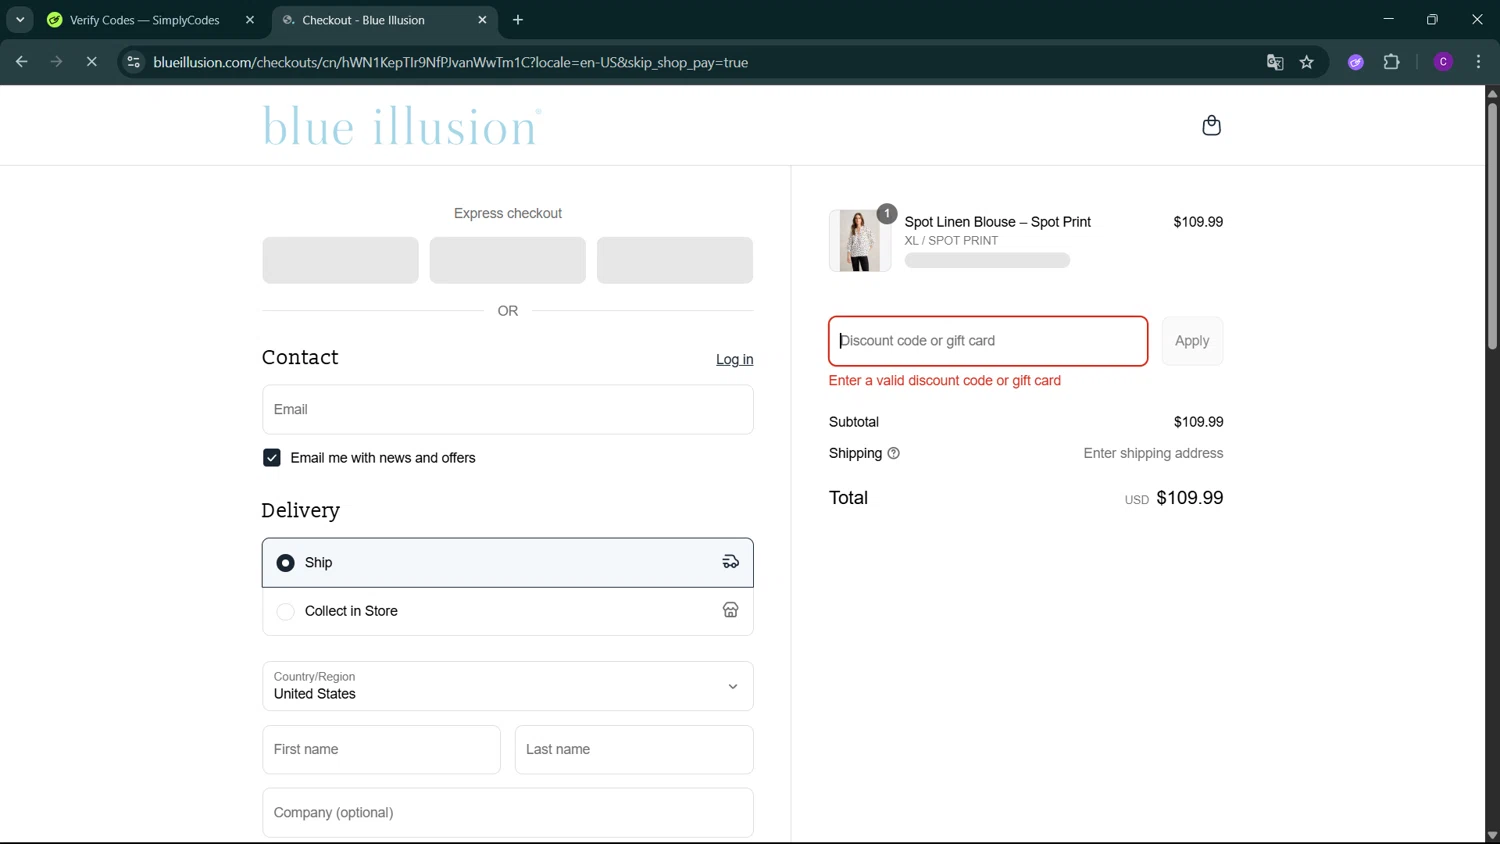Screen dimensions: 1500x844
Task: Click the Google Translate icon in address bar
Action: (1275, 62)
